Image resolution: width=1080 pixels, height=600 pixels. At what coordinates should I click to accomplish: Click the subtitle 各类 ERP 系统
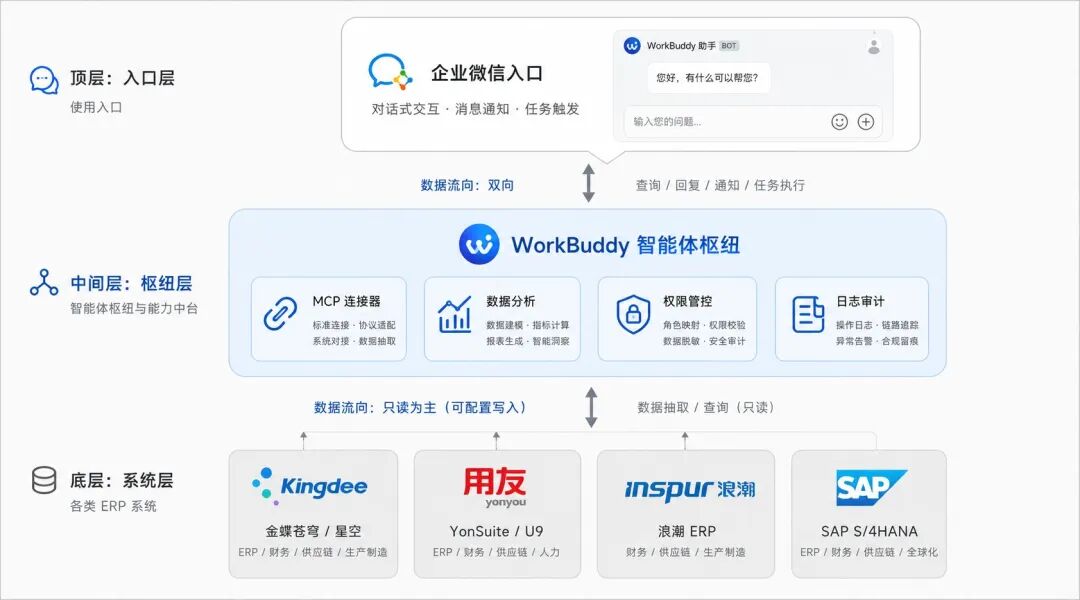(113, 506)
